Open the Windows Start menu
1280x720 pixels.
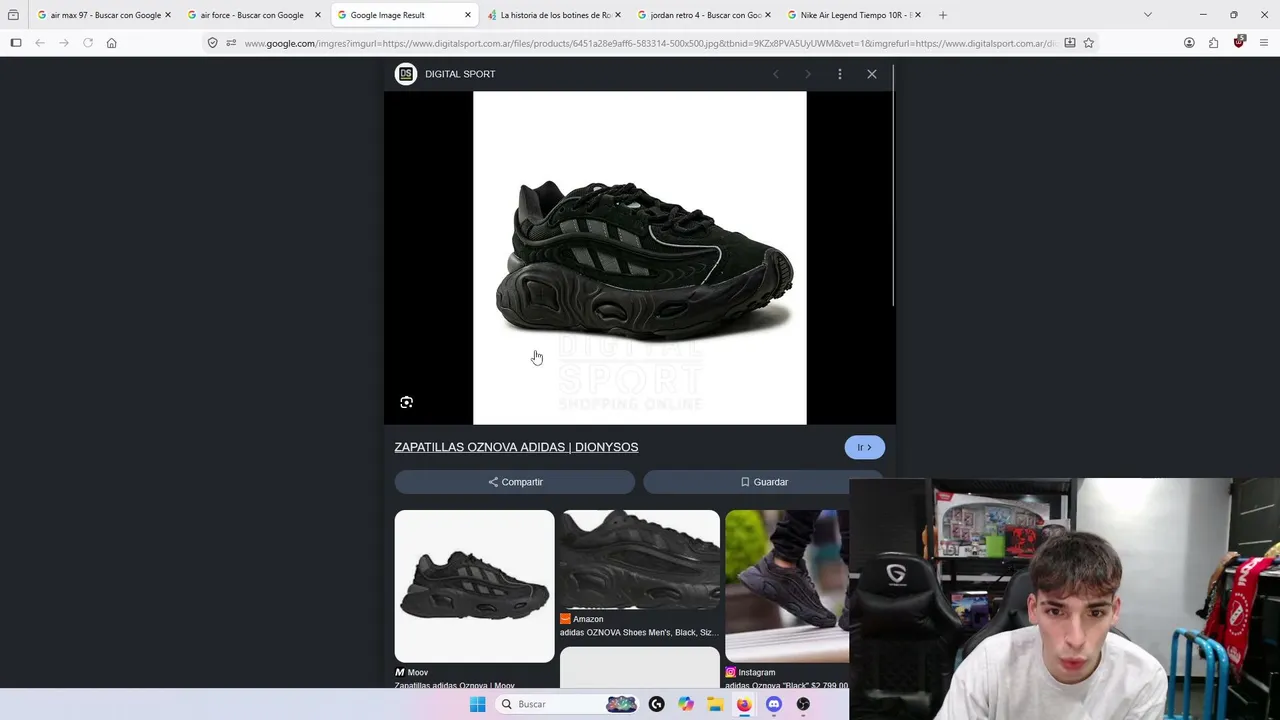(x=478, y=704)
